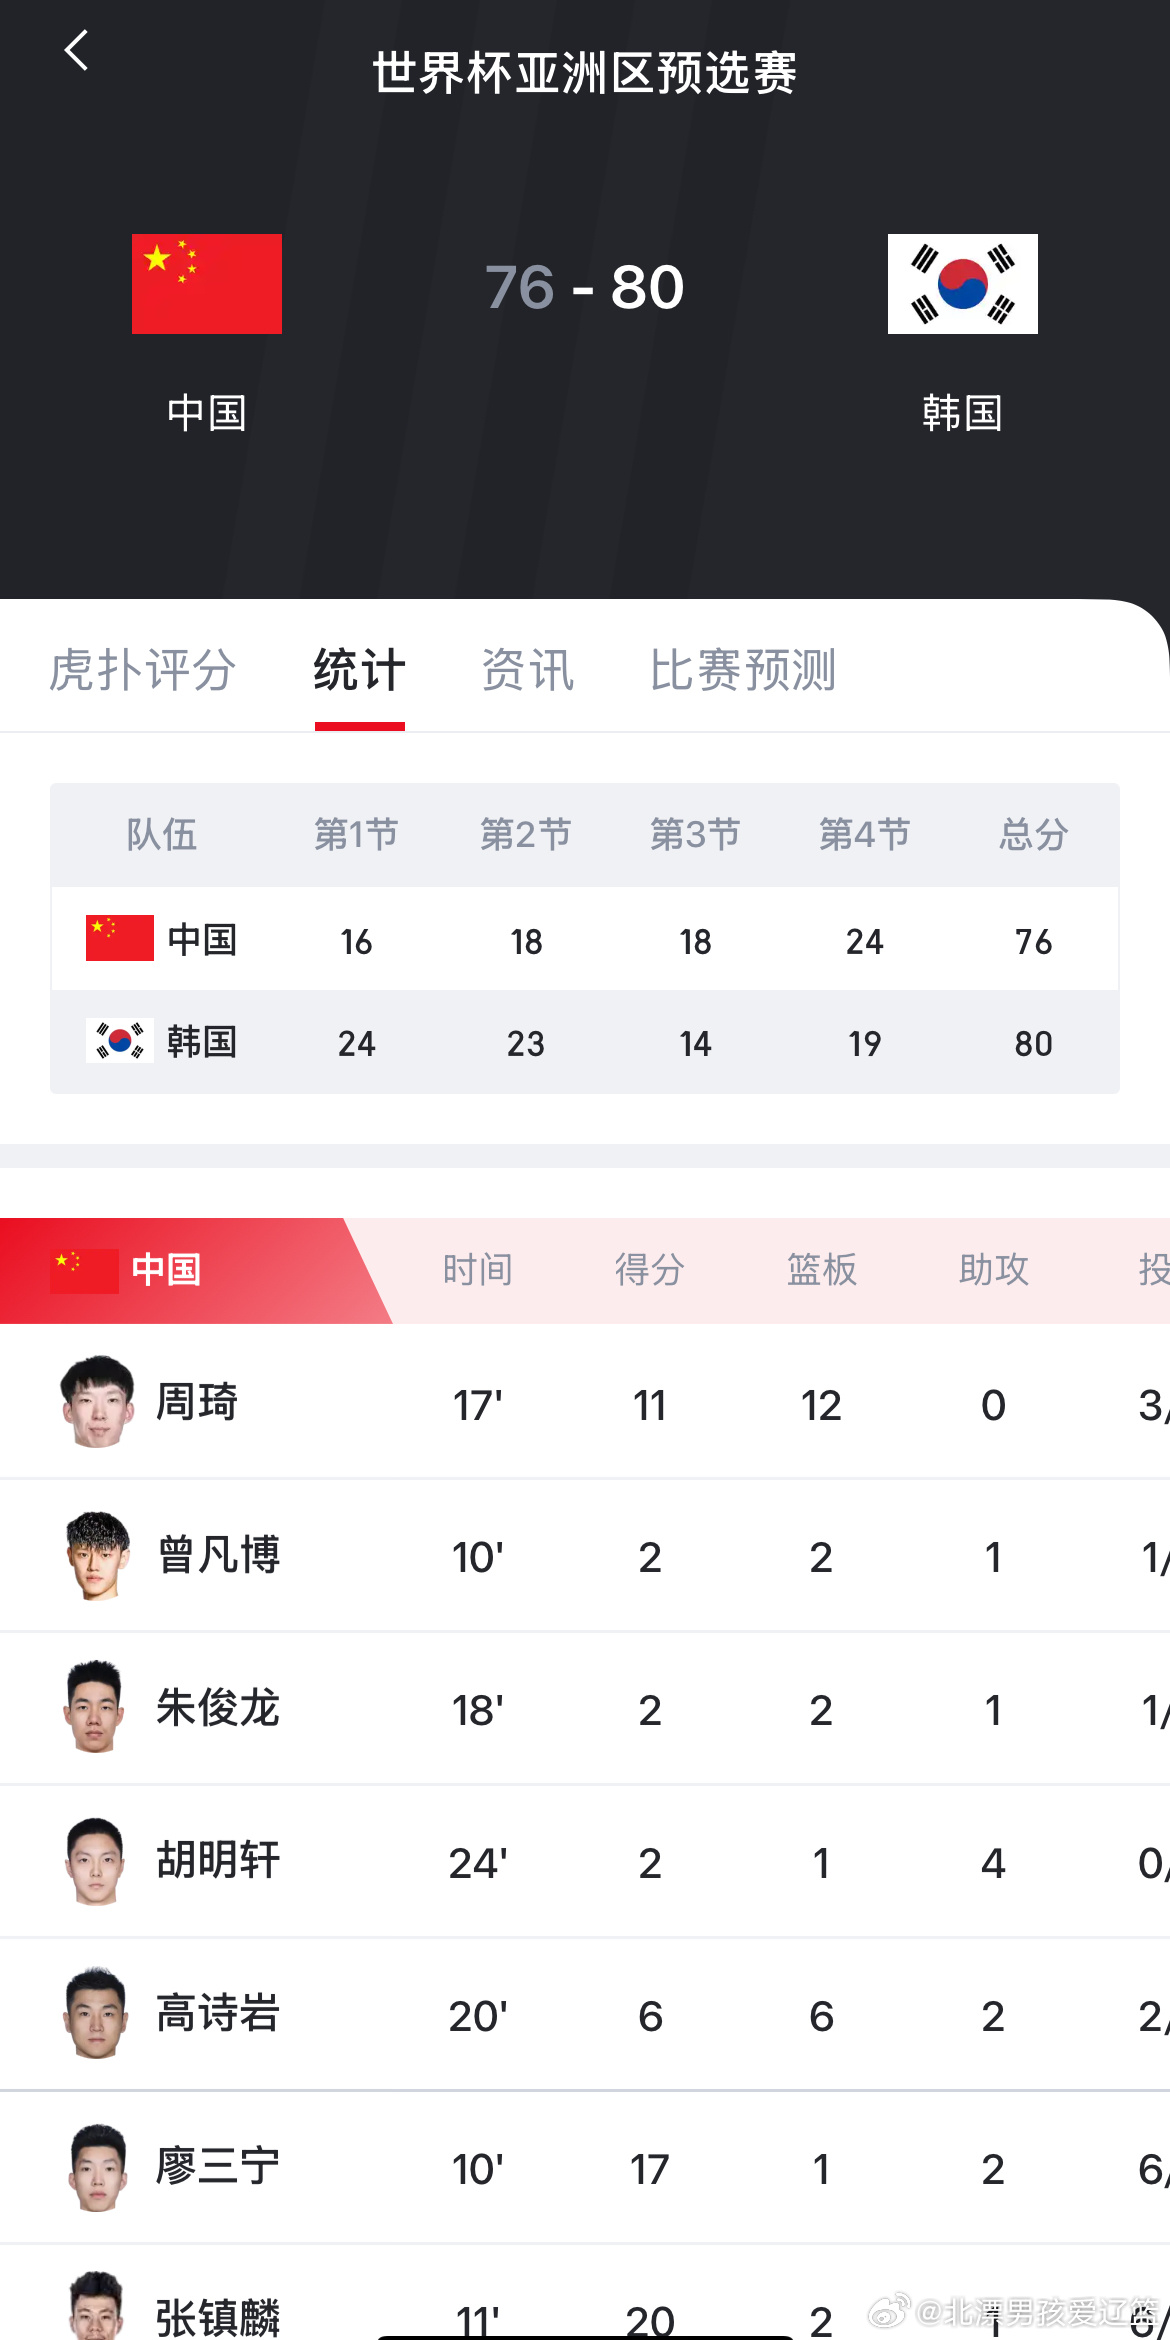
Task: Click the China flag next to the score
Action: [206, 284]
